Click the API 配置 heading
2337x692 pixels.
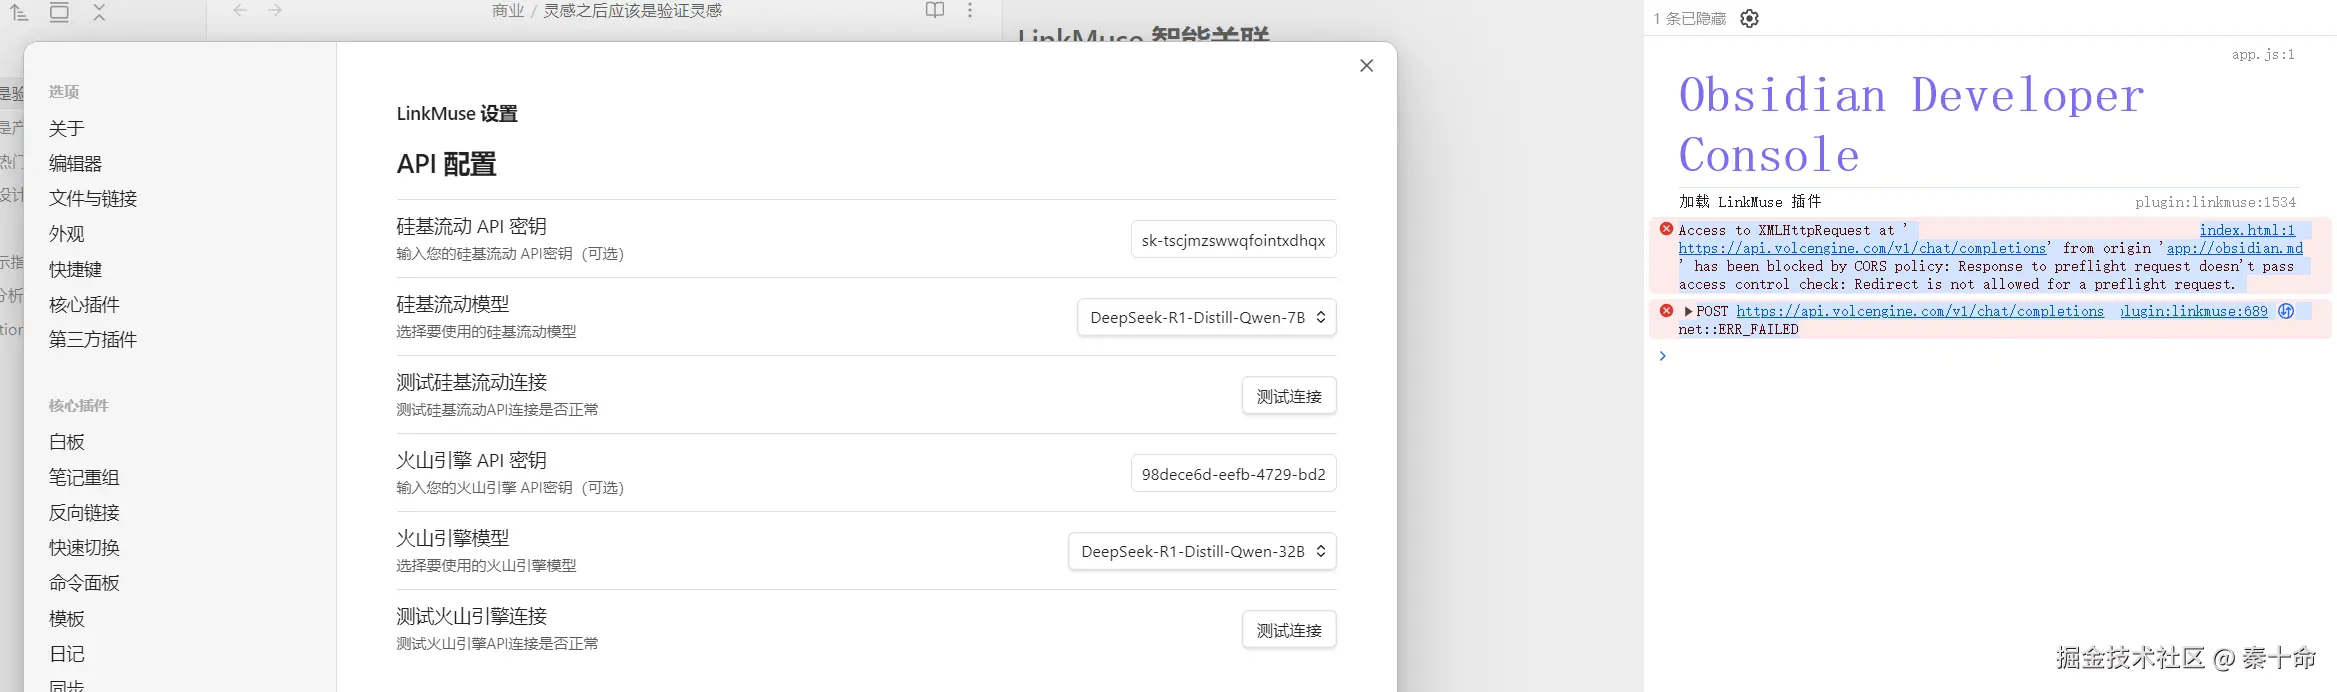pyautogui.click(x=446, y=164)
